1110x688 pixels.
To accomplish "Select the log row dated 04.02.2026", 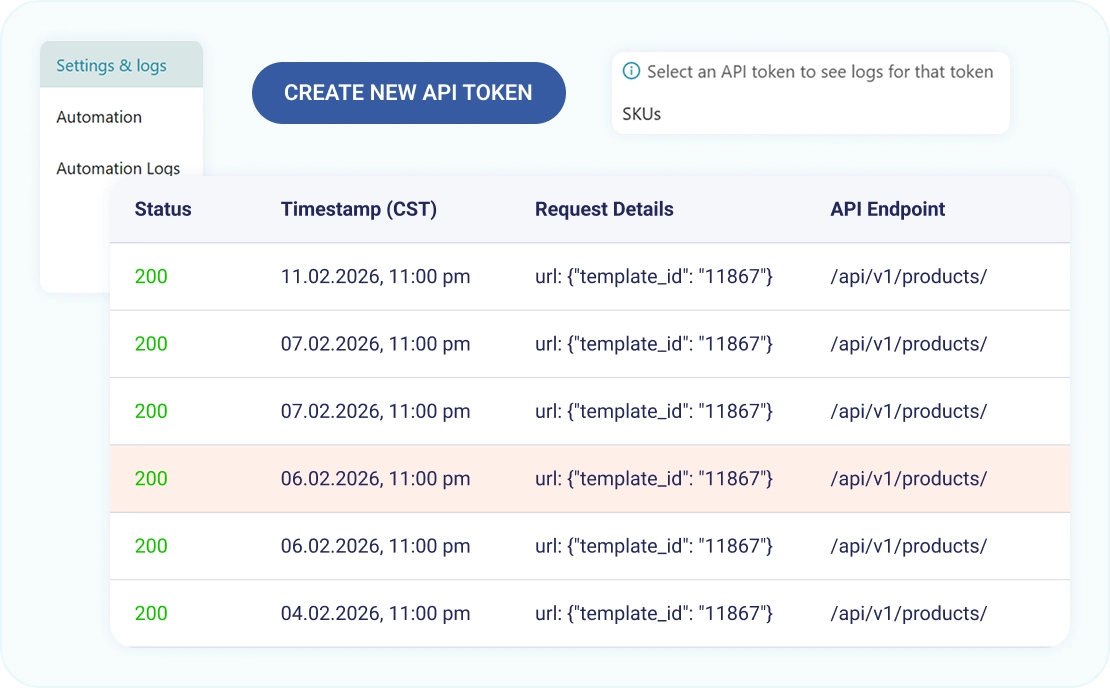I will coord(590,613).
